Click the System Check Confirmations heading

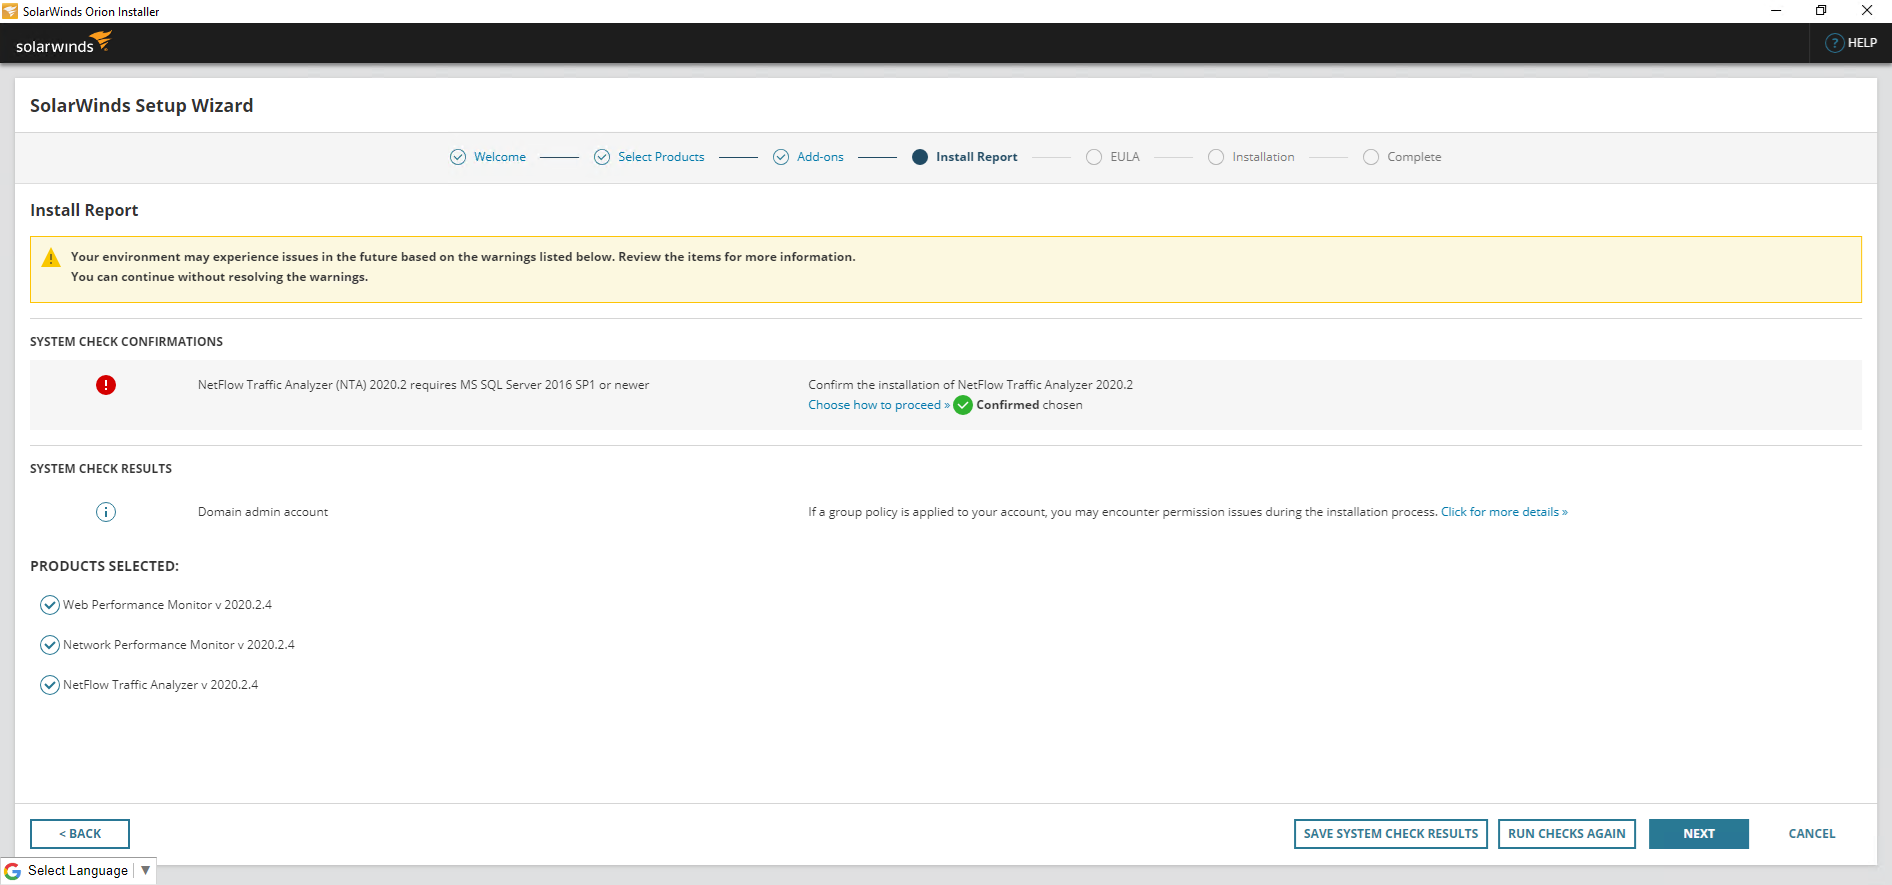[x=127, y=342]
